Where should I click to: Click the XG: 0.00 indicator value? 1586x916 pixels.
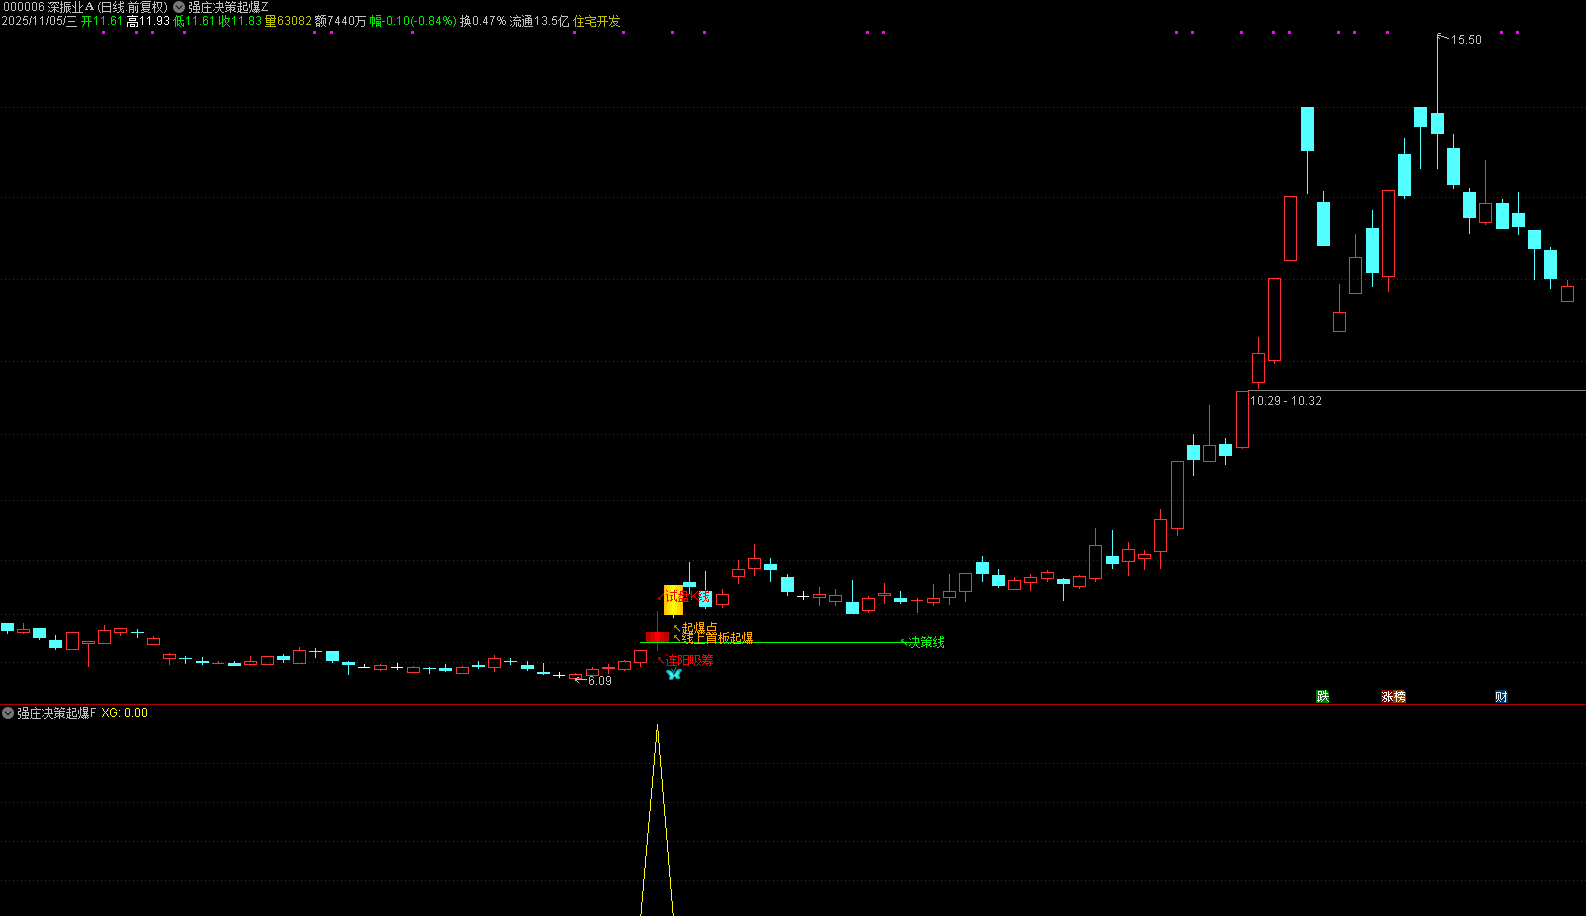click(124, 713)
